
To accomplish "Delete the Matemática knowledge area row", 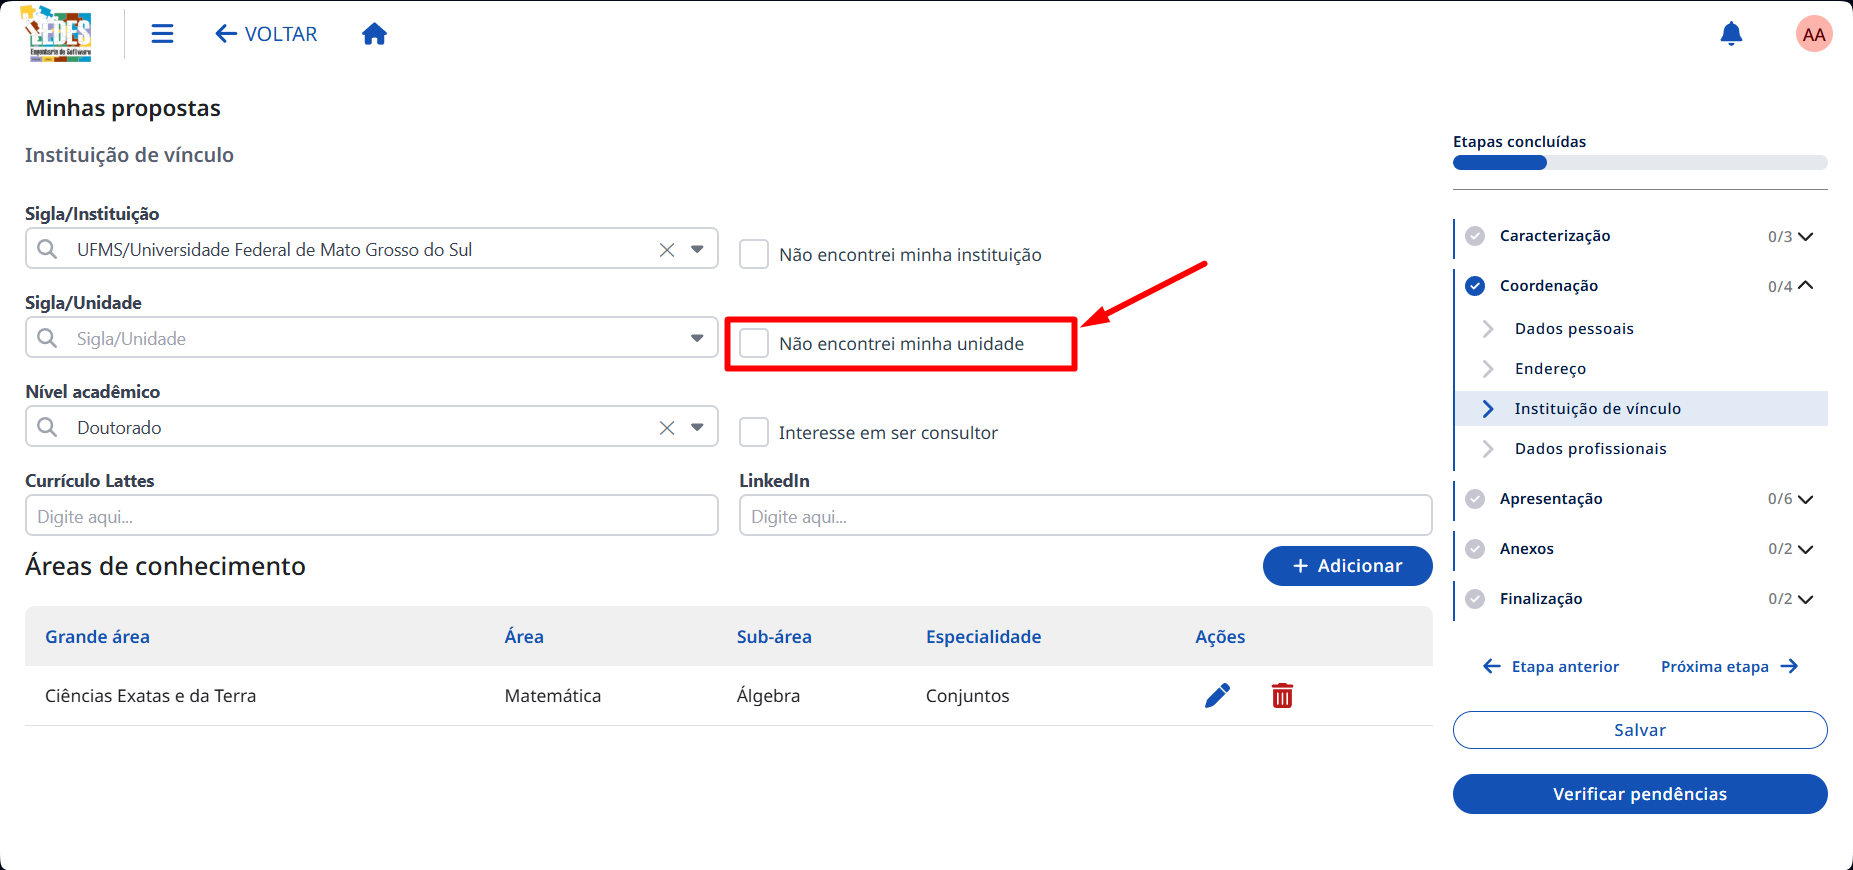I will [x=1282, y=696].
